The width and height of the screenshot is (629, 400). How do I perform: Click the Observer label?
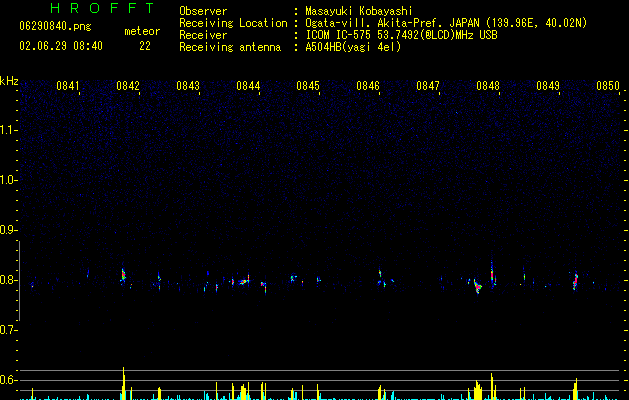(203, 11)
